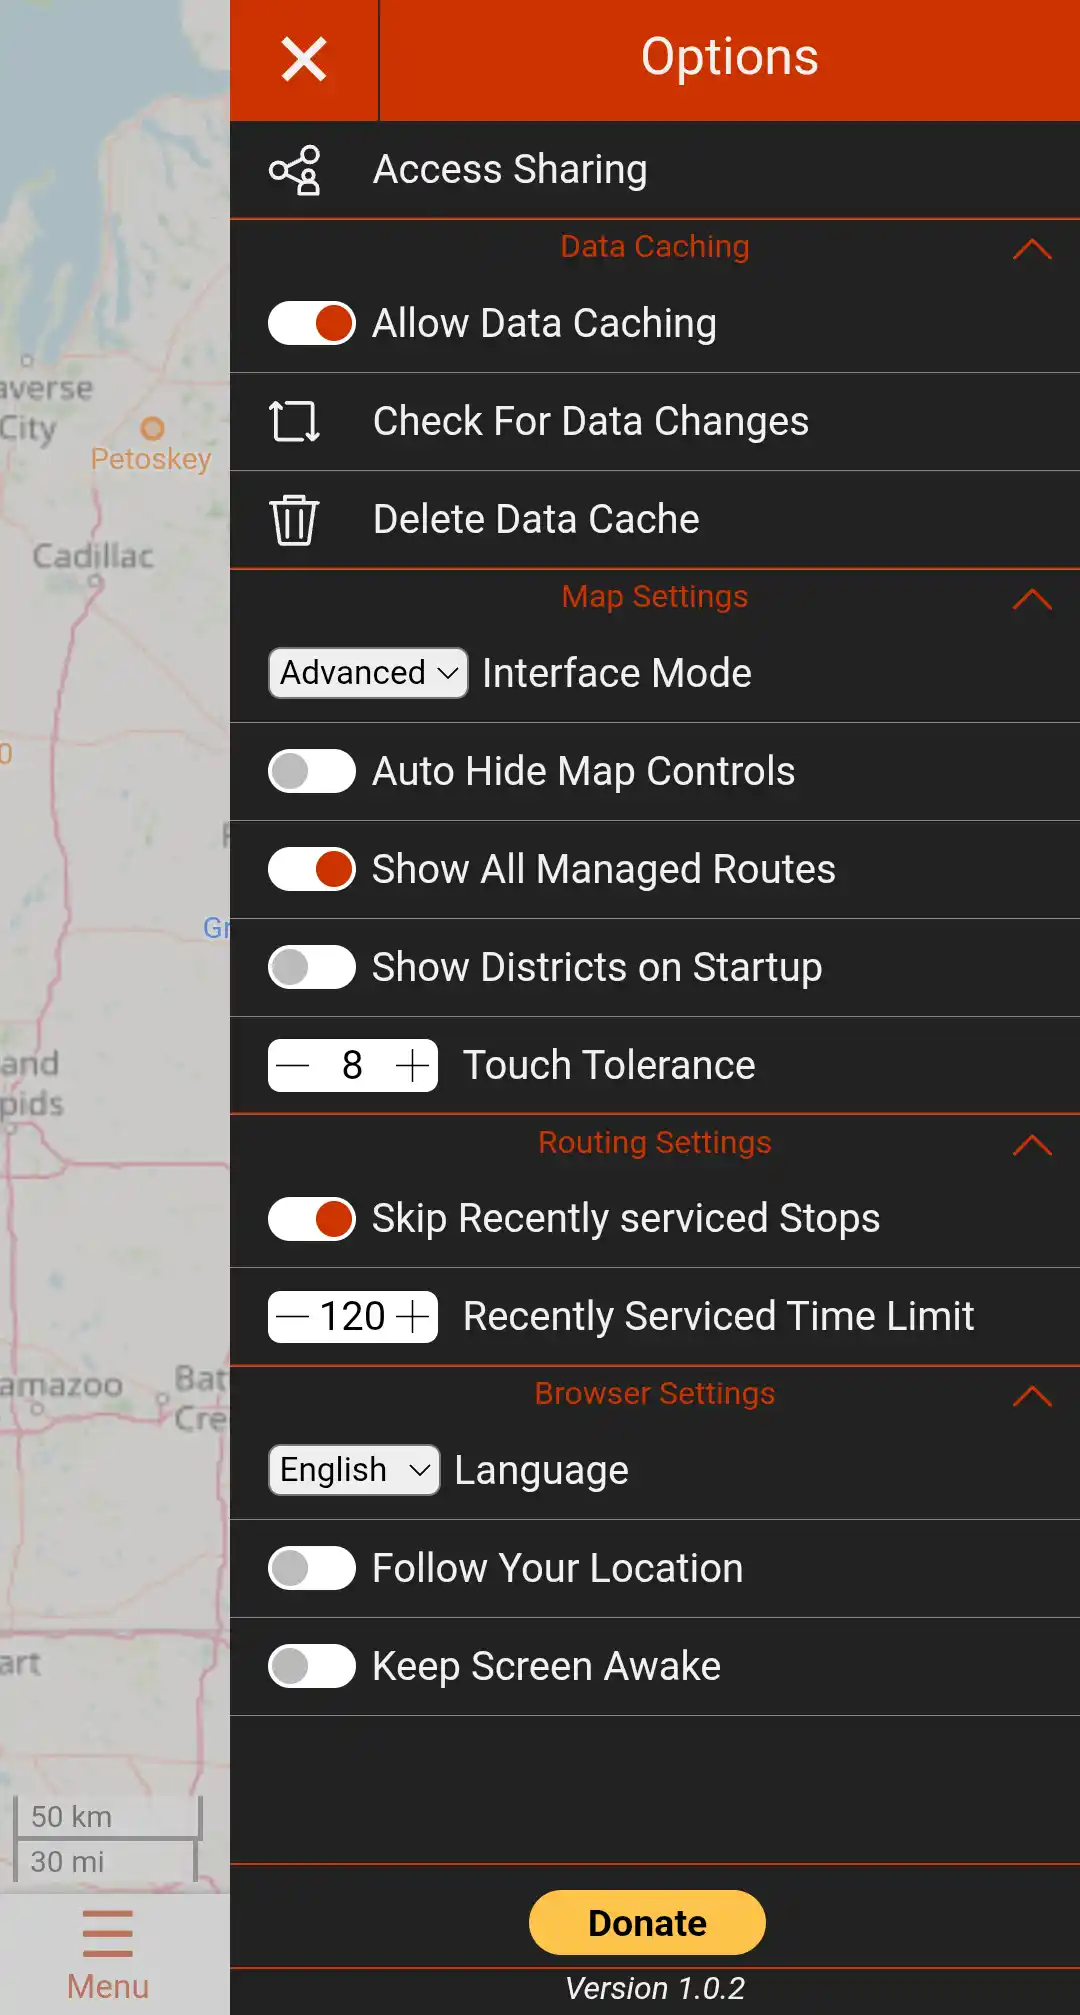Increase Touch Tolerance with the plus icon
1080x2015 pixels.
tap(412, 1066)
